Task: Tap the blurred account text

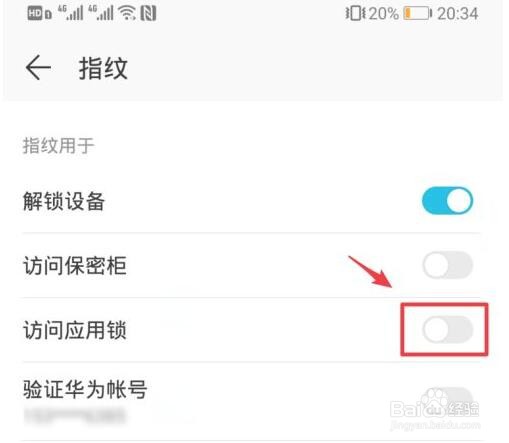Action: click(75, 416)
